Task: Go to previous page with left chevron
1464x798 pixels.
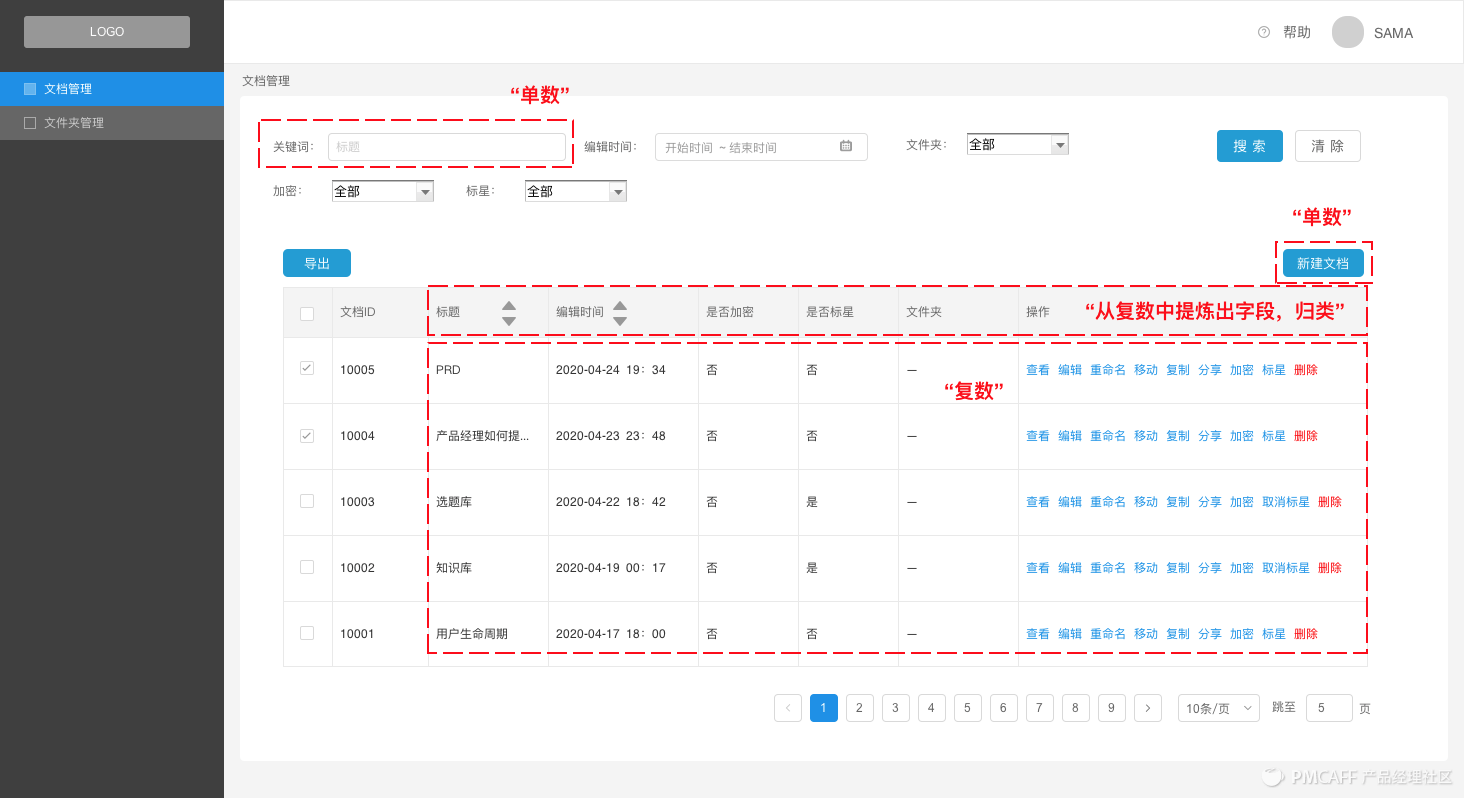Action: coord(788,708)
